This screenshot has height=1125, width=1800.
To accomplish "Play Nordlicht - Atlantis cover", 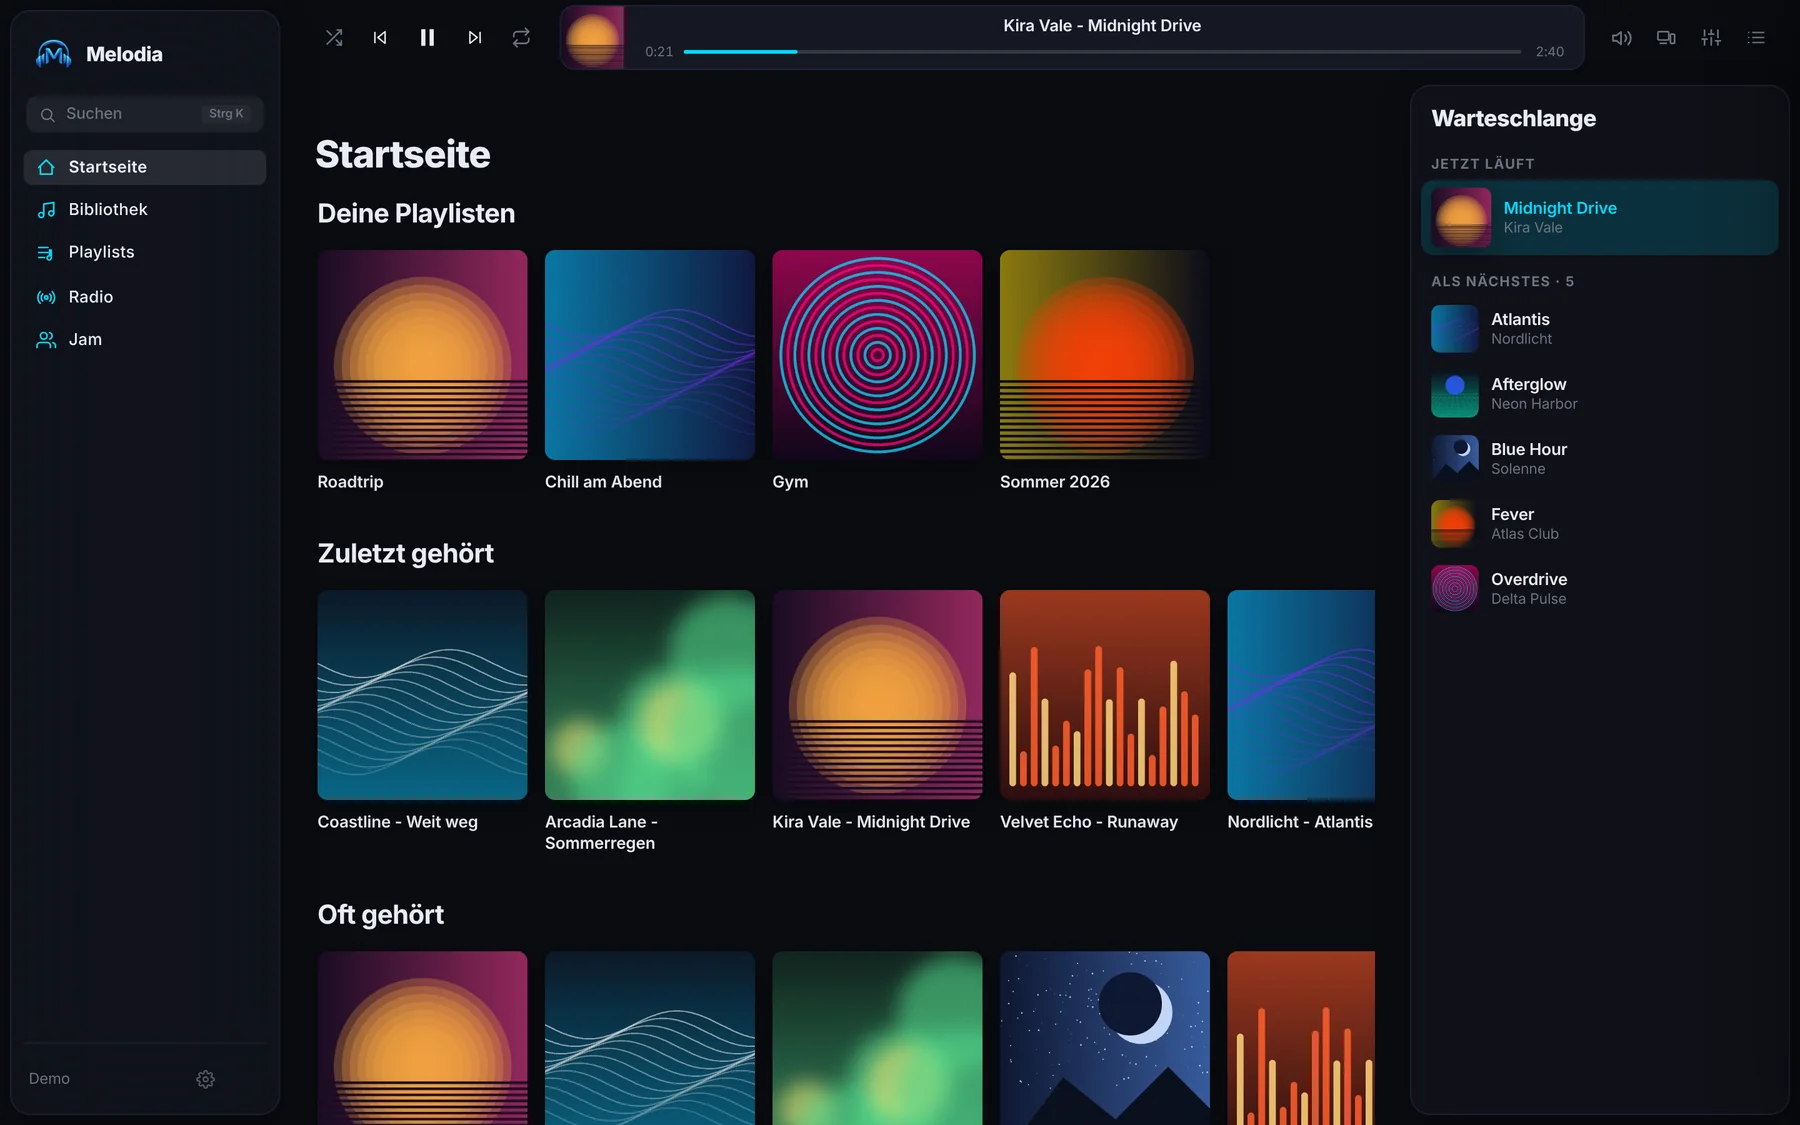I will (1301, 695).
